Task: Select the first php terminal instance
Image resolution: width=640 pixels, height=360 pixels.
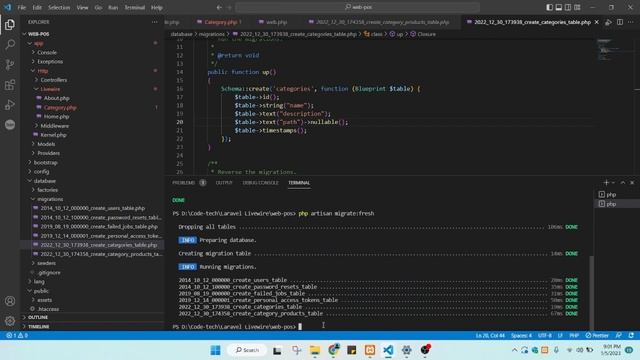Action: (616, 195)
